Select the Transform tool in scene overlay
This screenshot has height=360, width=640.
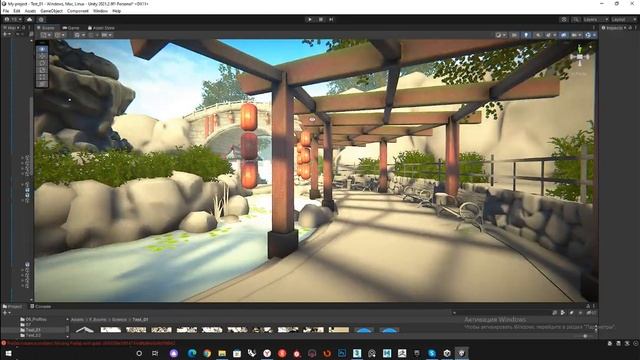pos(42,84)
